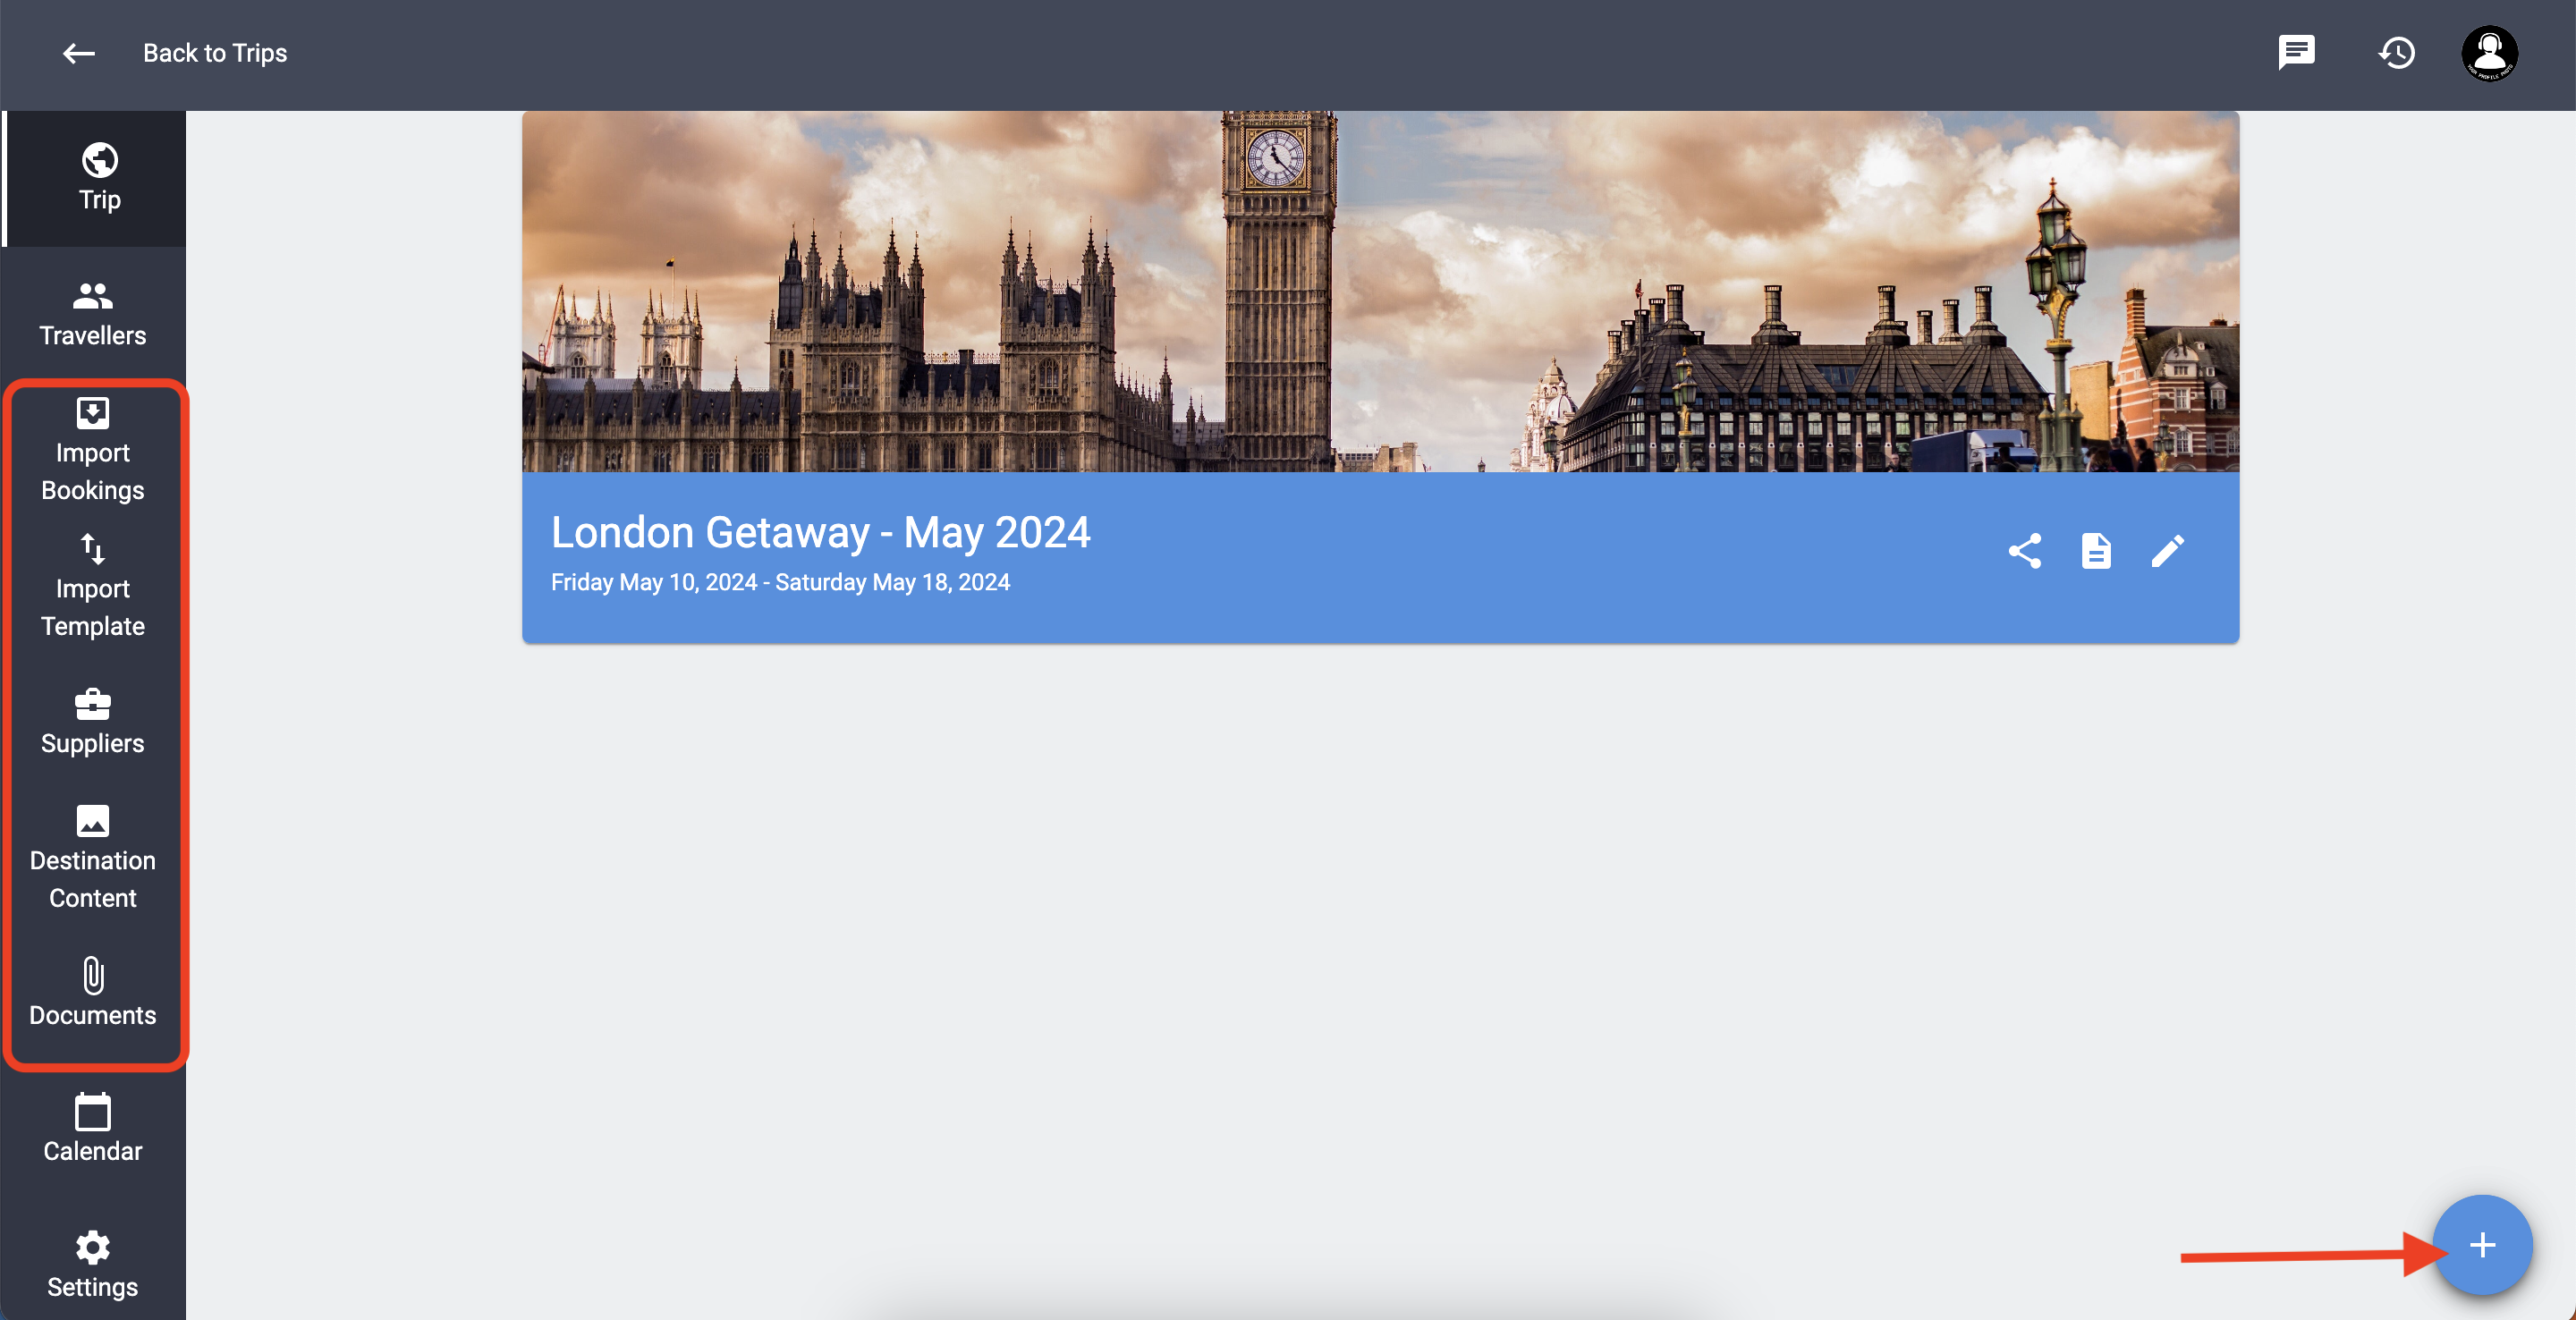The image size is (2576, 1320).
Task: Click the trip date range text
Action: [x=780, y=583]
